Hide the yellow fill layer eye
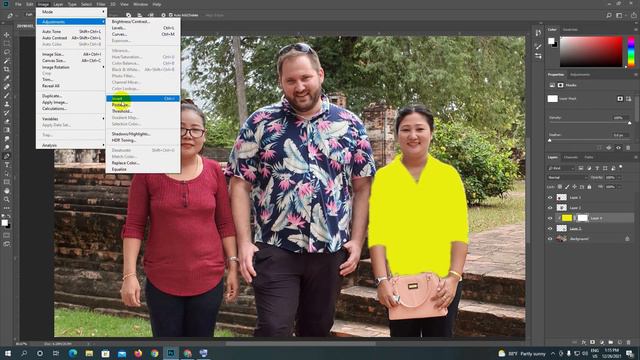Image resolution: width=640 pixels, height=360 pixels. pos(550,218)
